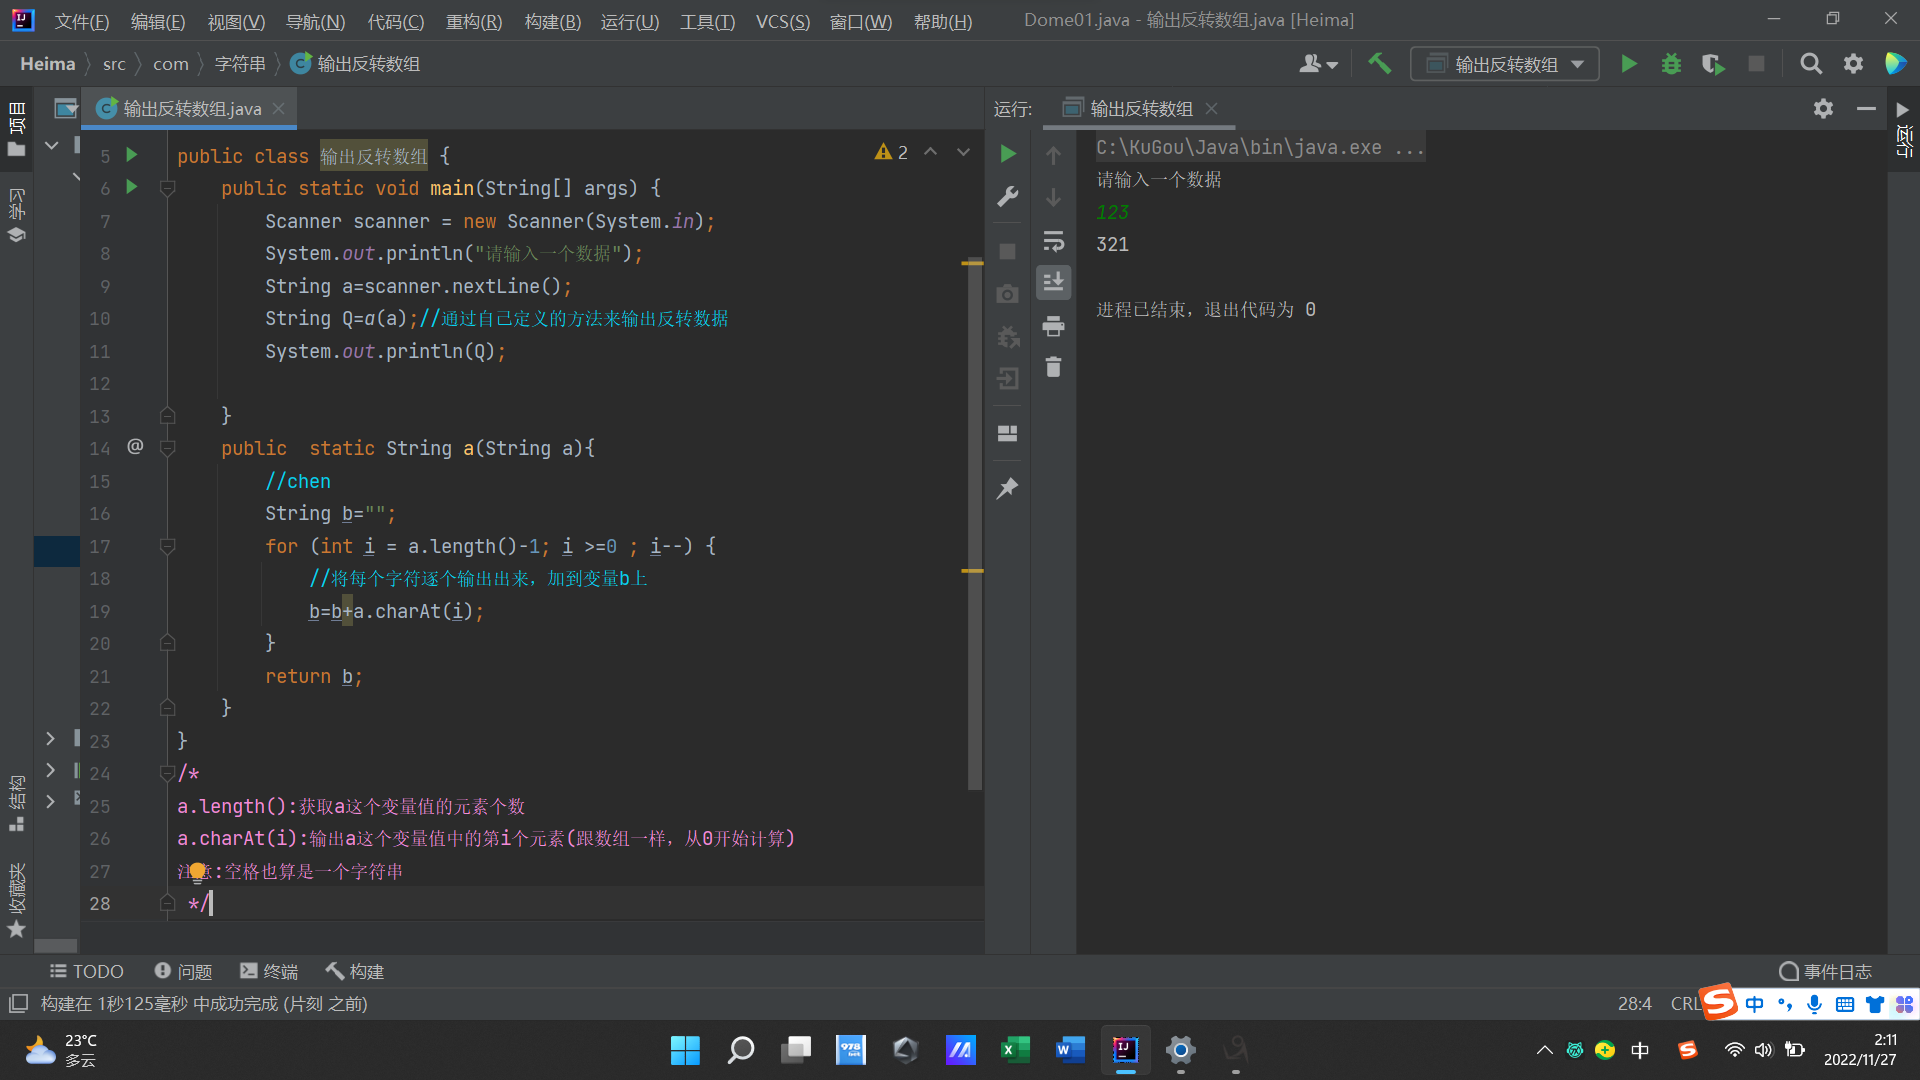1920x1080 pixels.
Task: Click the Debug bug icon in toolbar
Action: point(1671,64)
